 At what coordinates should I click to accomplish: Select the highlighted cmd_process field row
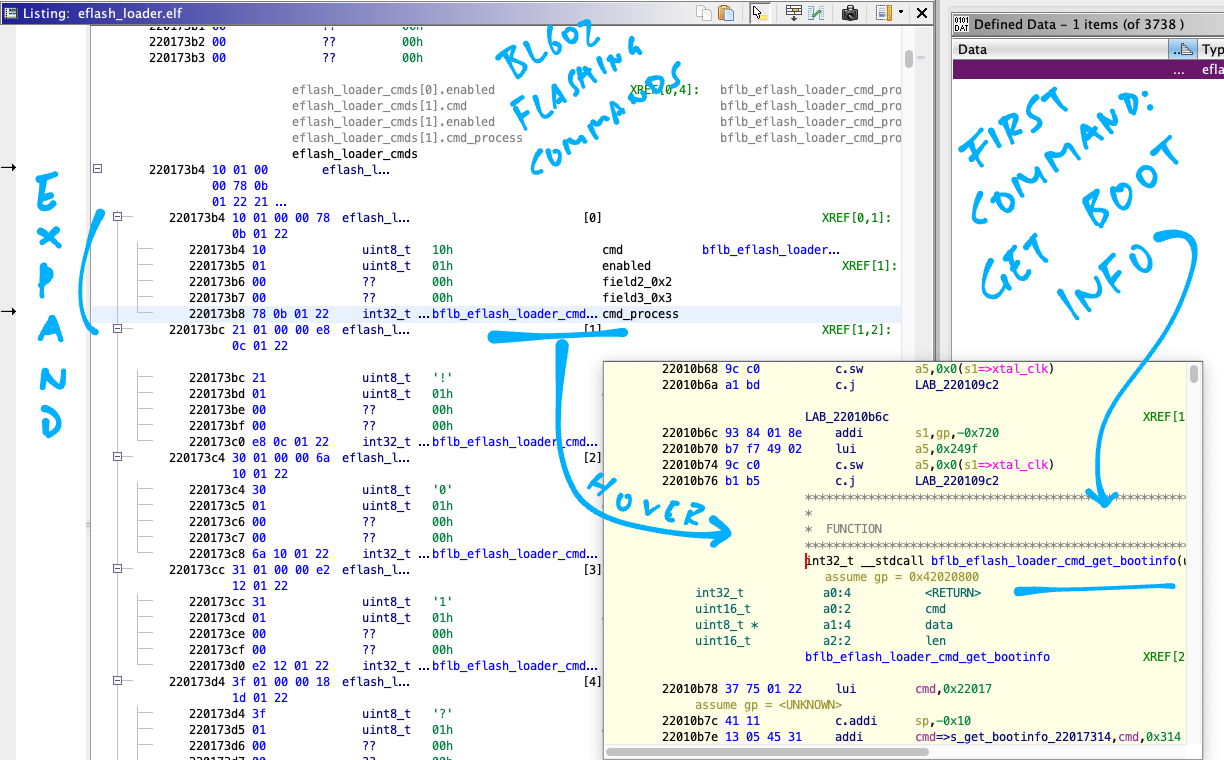400,313
